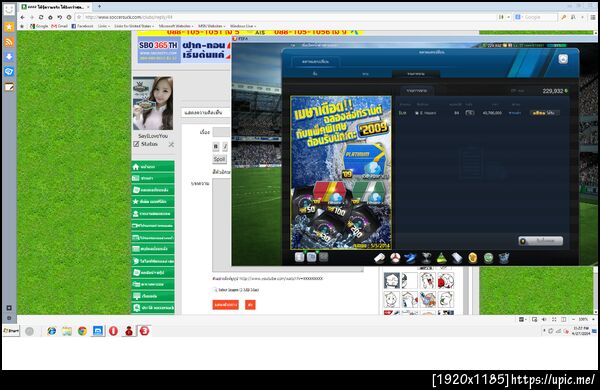Click the green round icon in the game toolbar
Image resolution: width=600 pixels, height=390 pixels.
tap(488, 258)
